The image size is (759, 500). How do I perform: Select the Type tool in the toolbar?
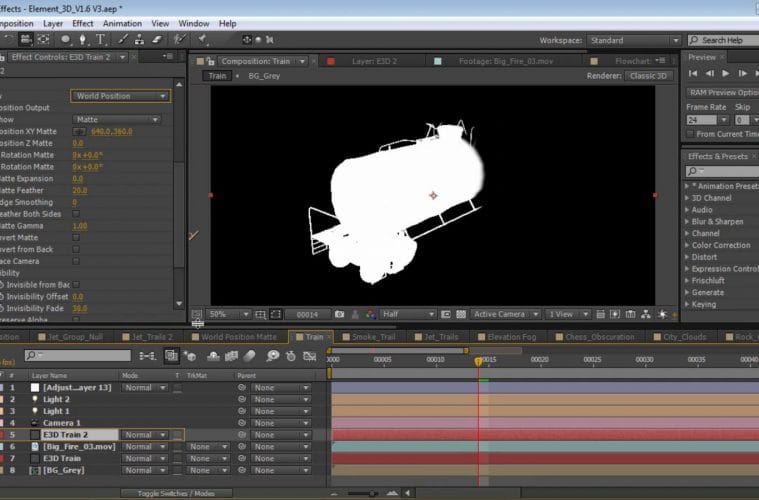[x=101, y=40]
